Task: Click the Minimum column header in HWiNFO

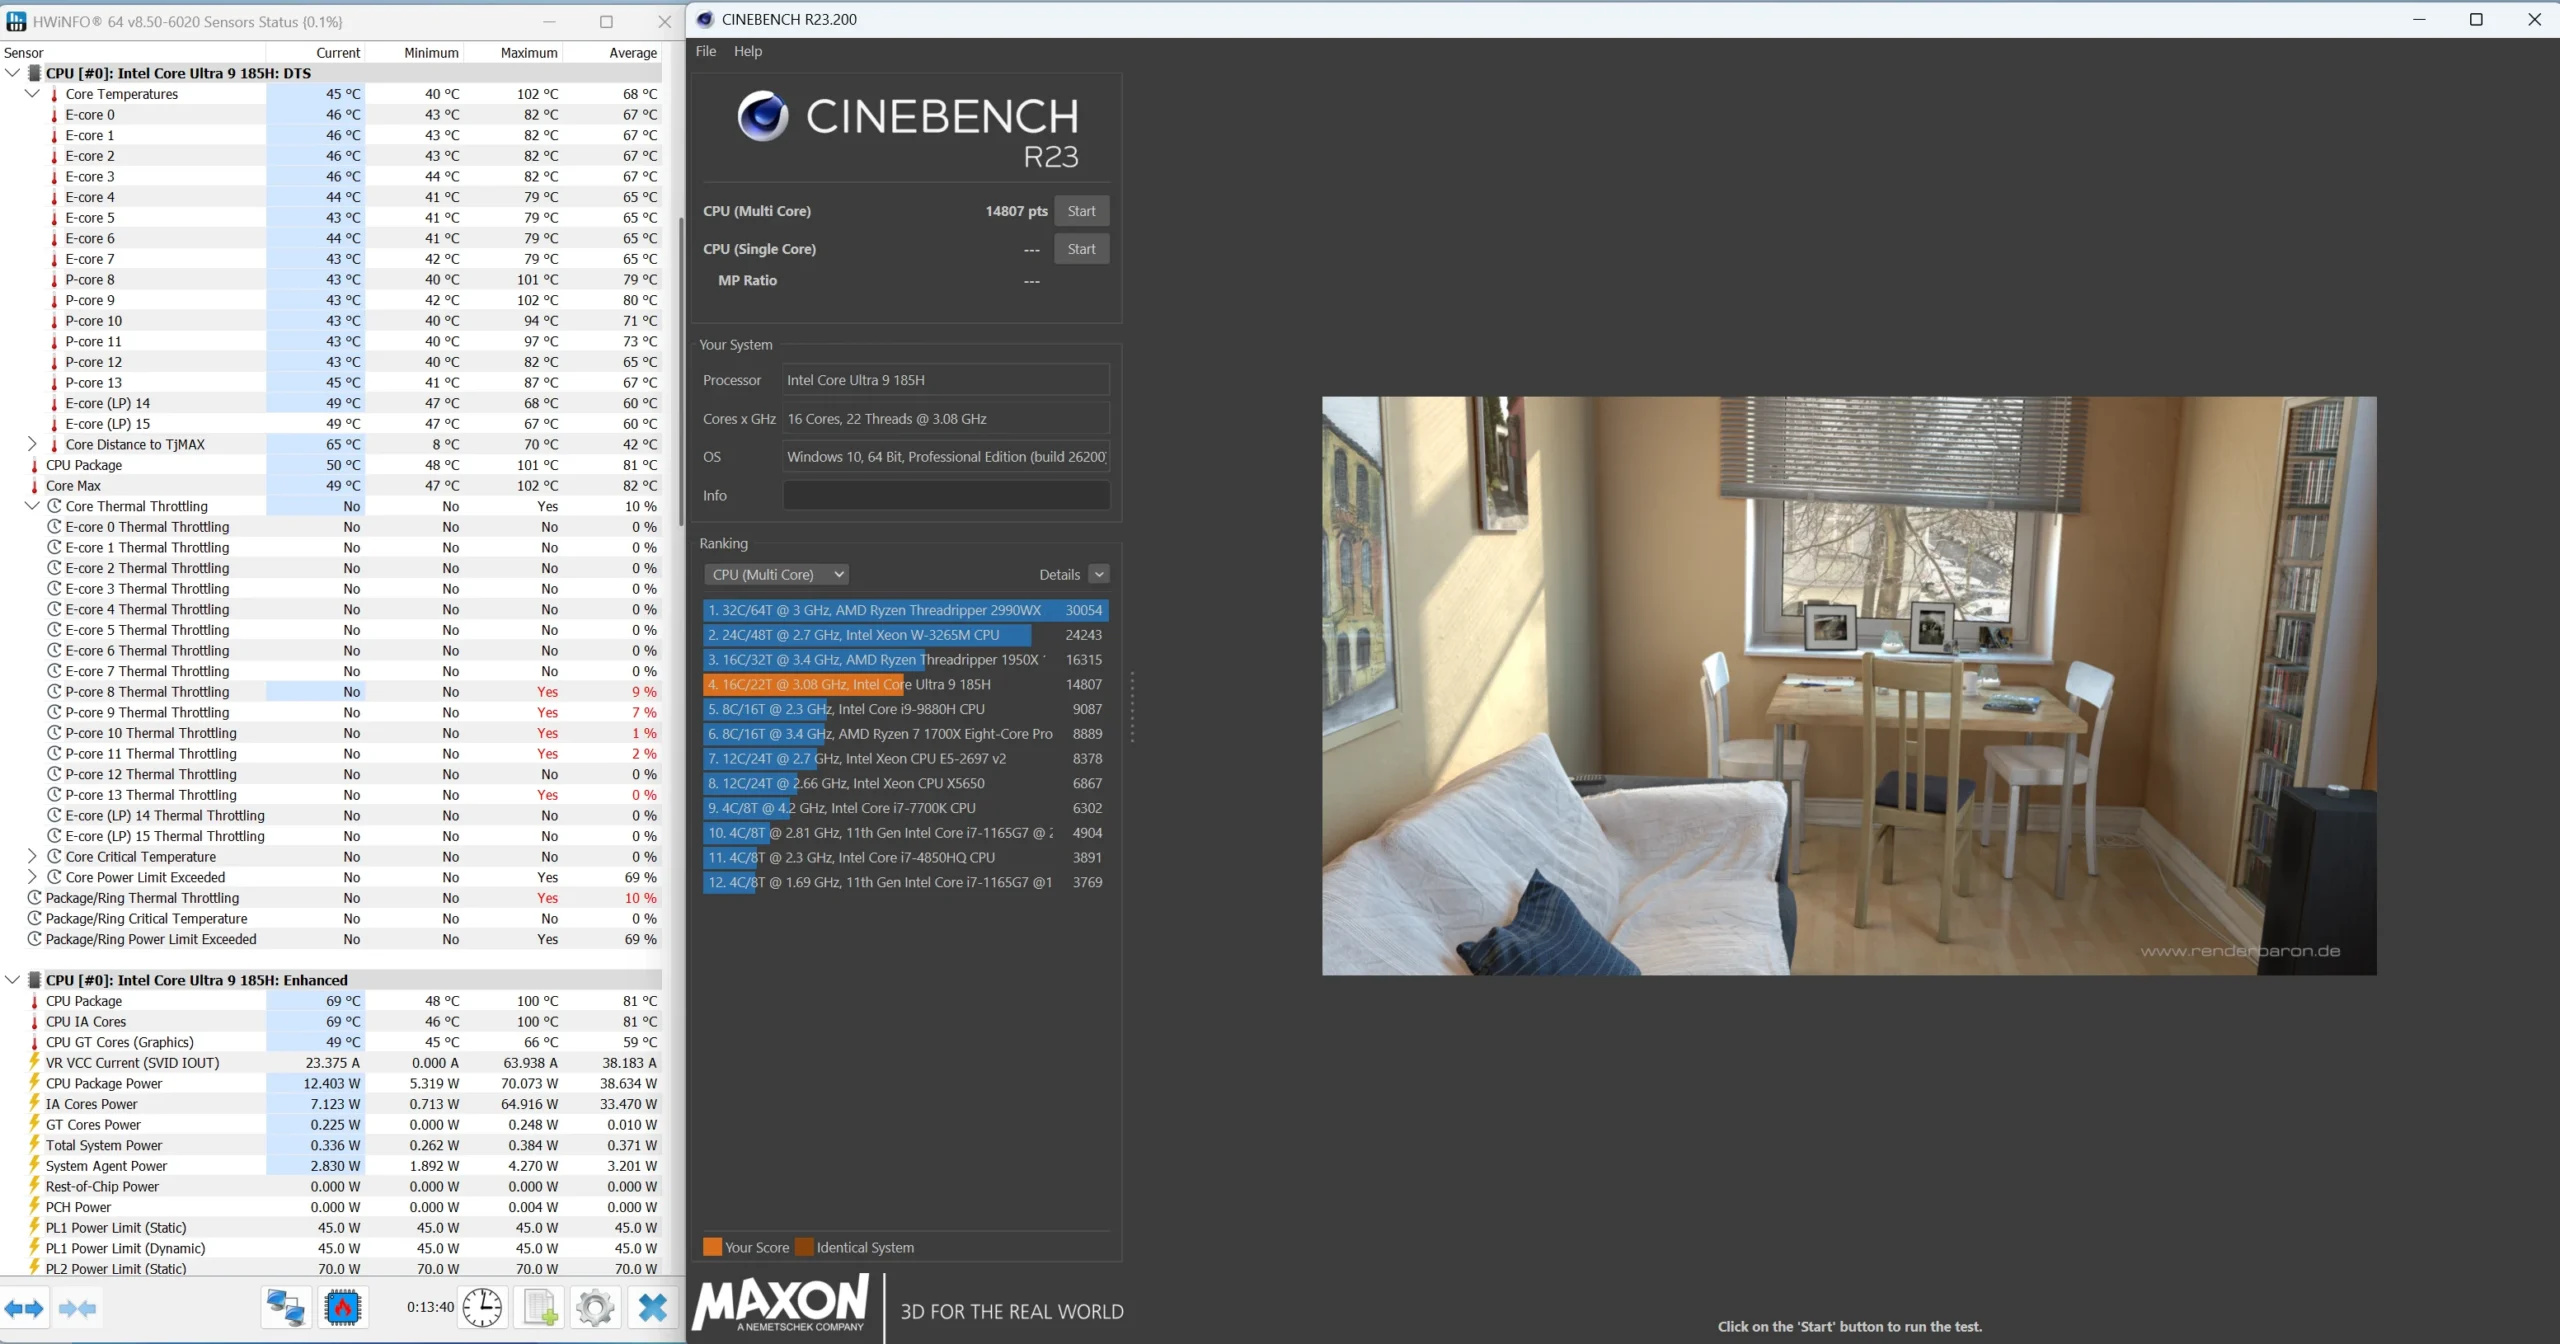Action: (x=415, y=53)
